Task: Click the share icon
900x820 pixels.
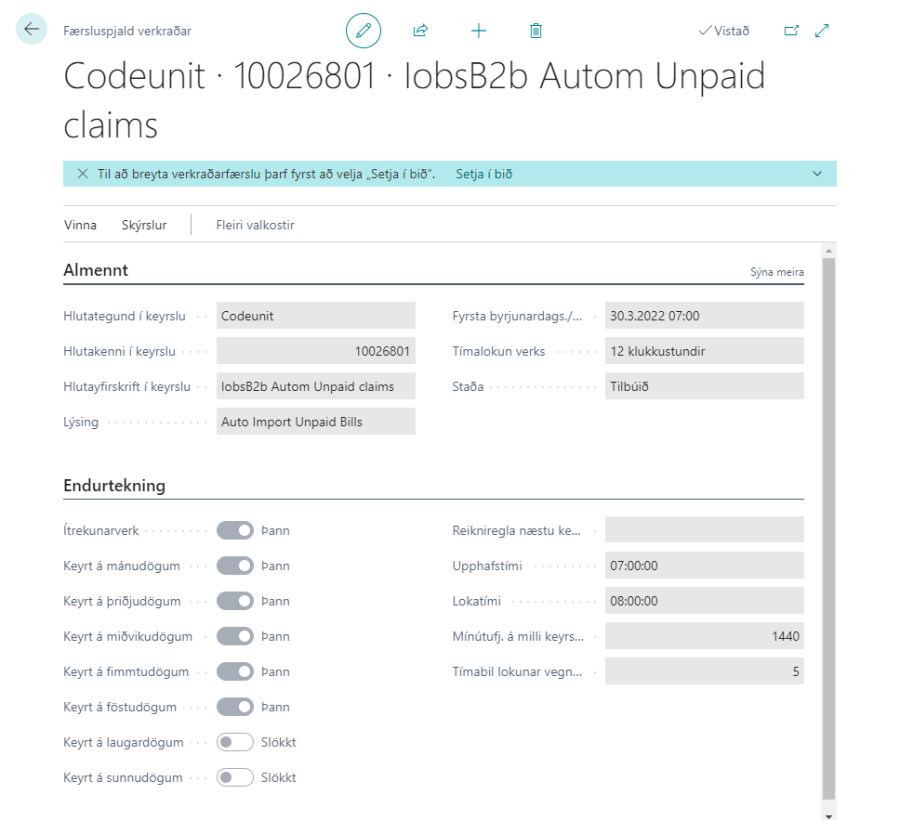Action: click(420, 31)
